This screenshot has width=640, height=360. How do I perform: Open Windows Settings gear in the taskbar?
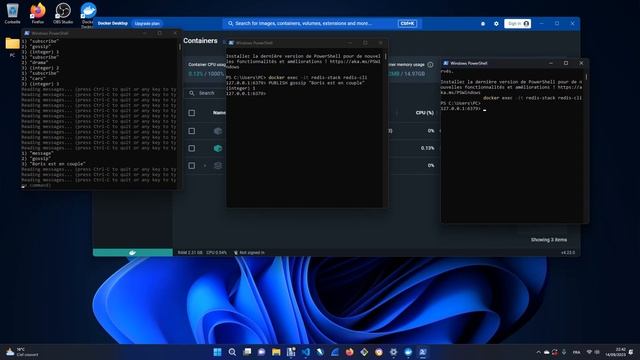[x=393, y=352]
